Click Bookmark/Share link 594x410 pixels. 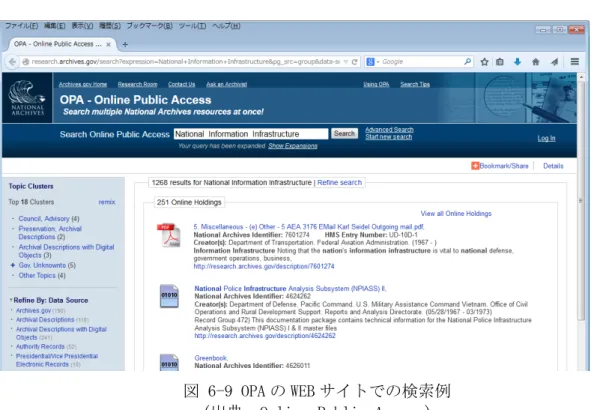(504, 166)
